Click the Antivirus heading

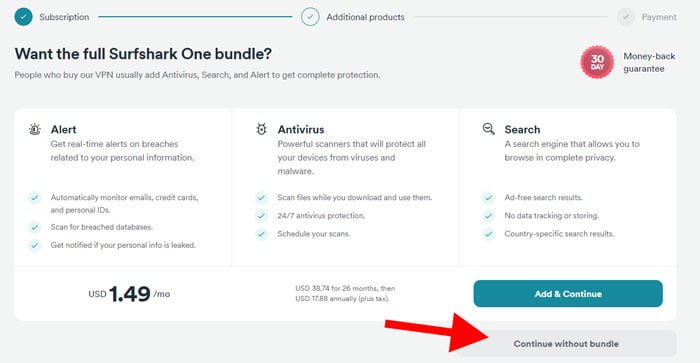coord(301,129)
